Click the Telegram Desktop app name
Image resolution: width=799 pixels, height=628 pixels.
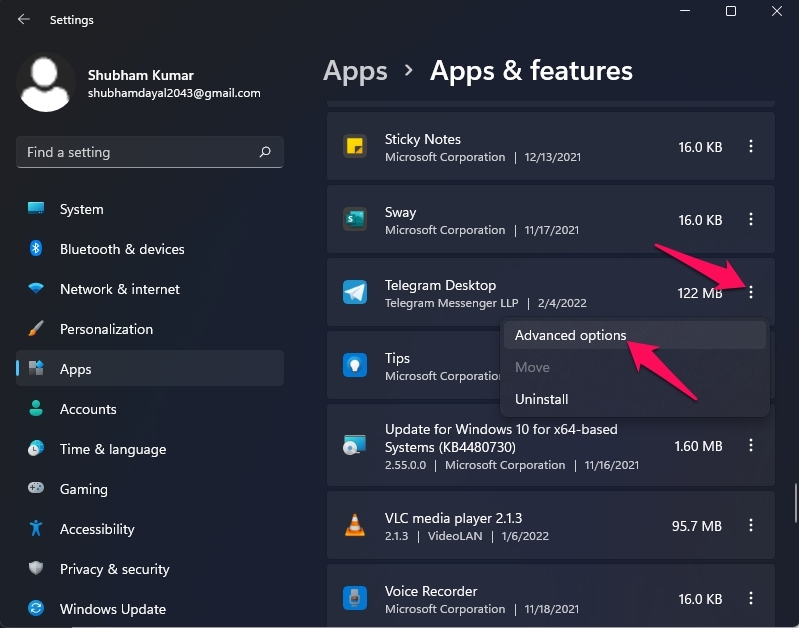[x=440, y=285]
